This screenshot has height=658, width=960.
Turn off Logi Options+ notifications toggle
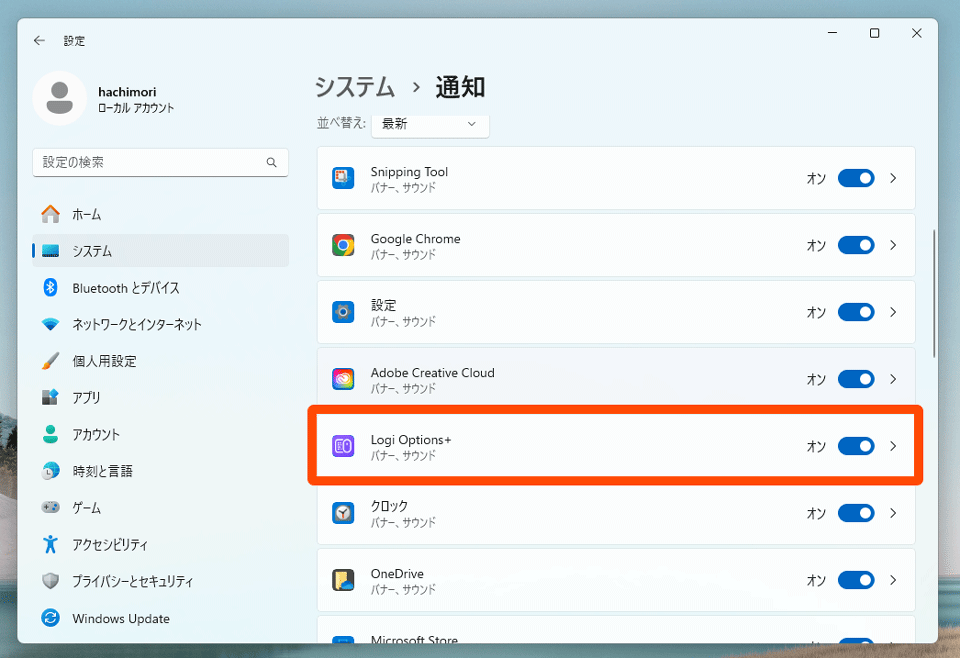coord(856,446)
